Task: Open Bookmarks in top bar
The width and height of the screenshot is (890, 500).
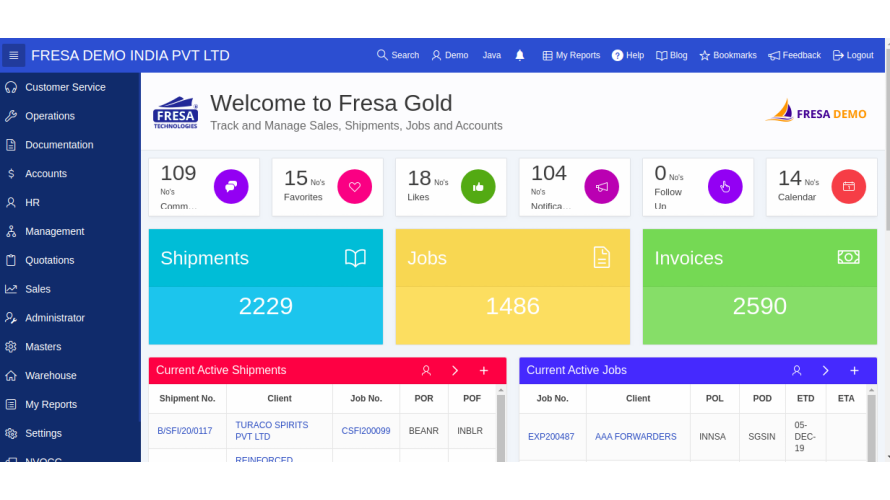Action: pyautogui.click(x=728, y=56)
